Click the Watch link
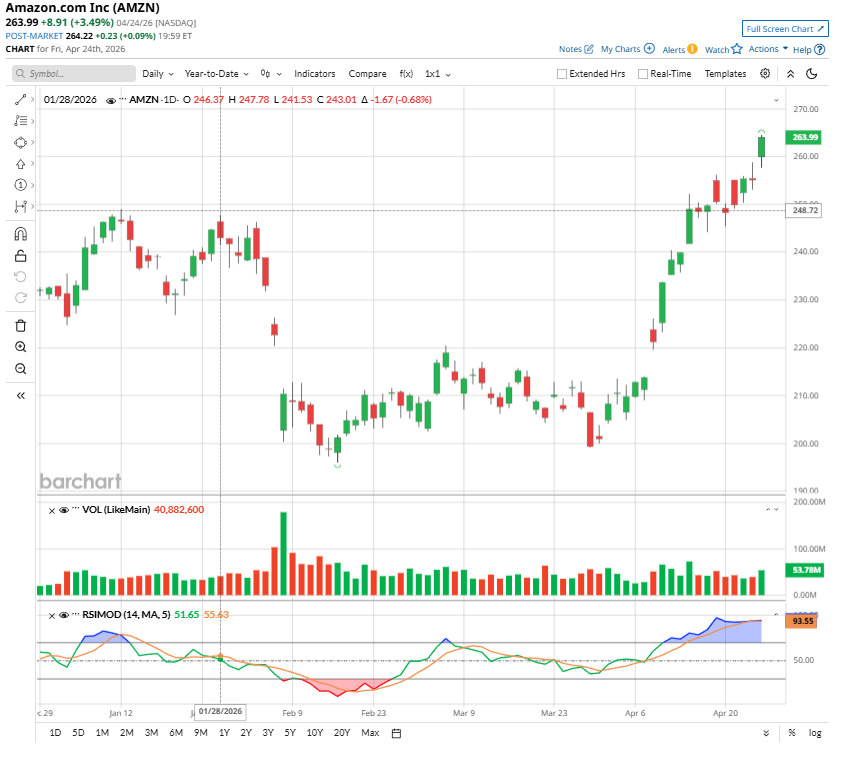 [x=717, y=50]
